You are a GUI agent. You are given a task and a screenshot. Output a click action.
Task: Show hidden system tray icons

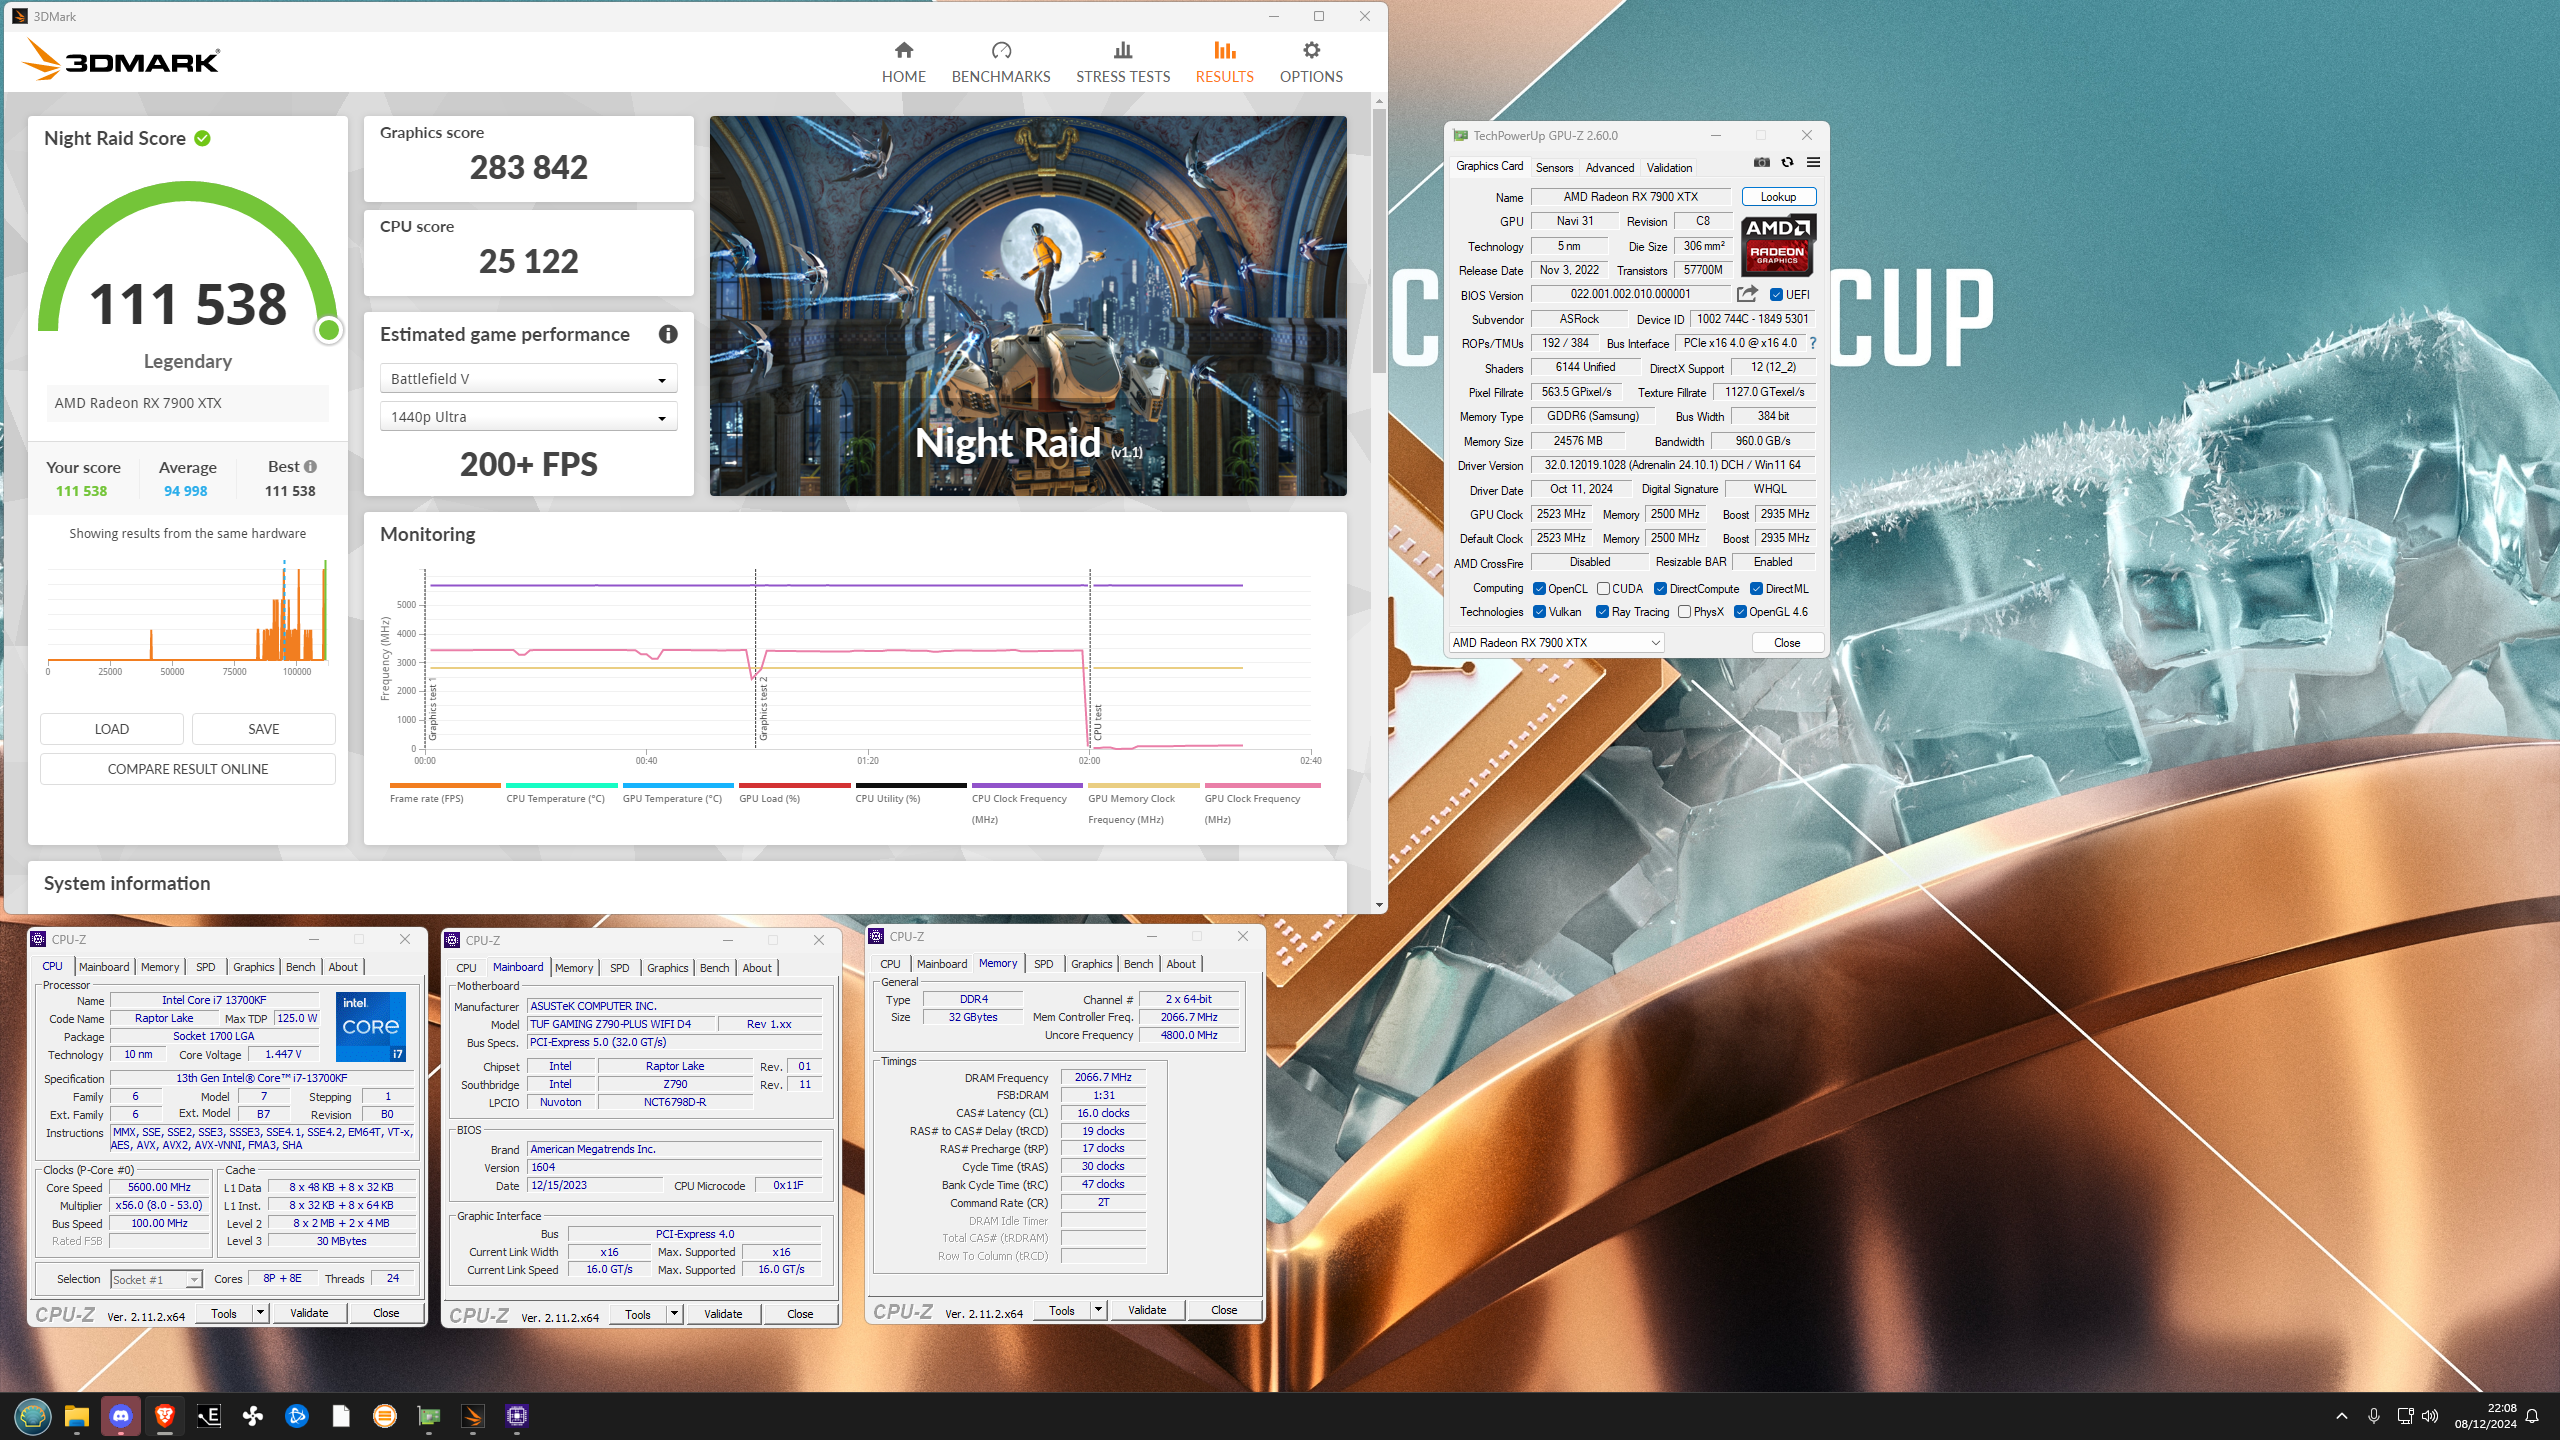[x=2342, y=1416]
